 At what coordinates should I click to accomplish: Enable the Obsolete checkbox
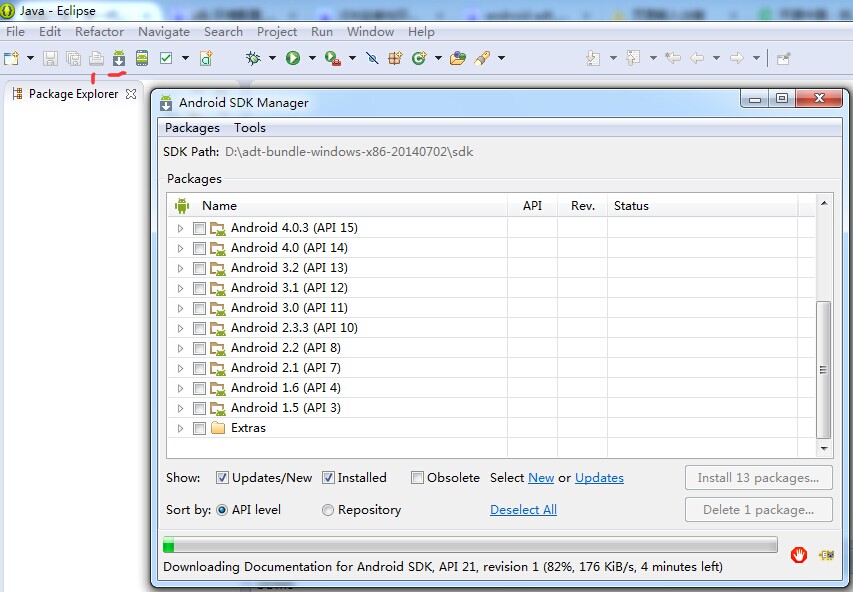417,478
